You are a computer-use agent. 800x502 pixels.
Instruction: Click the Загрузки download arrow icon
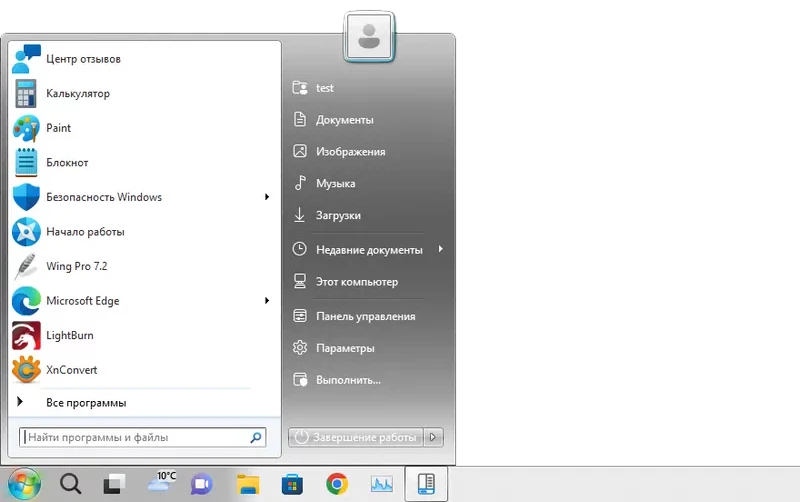(x=299, y=215)
